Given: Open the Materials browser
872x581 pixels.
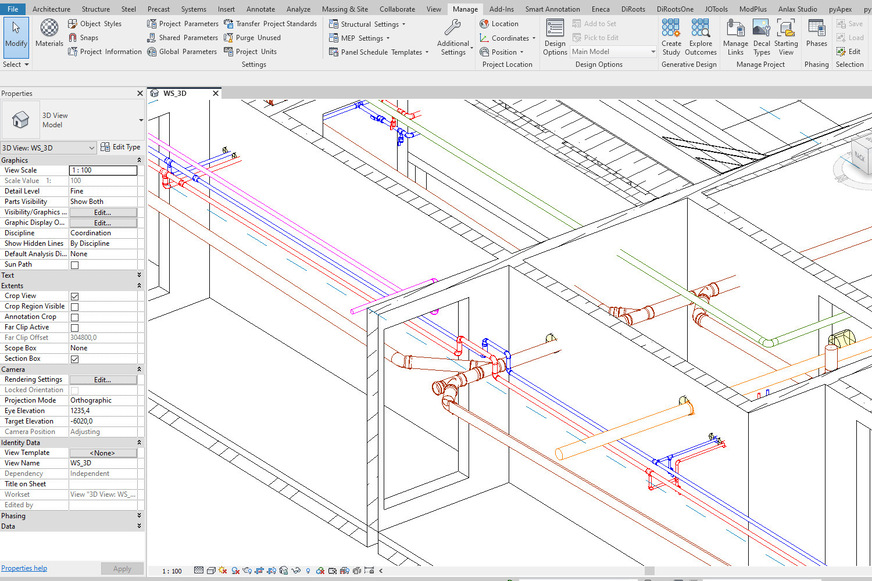Looking at the screenshot, I should point(49,33).
